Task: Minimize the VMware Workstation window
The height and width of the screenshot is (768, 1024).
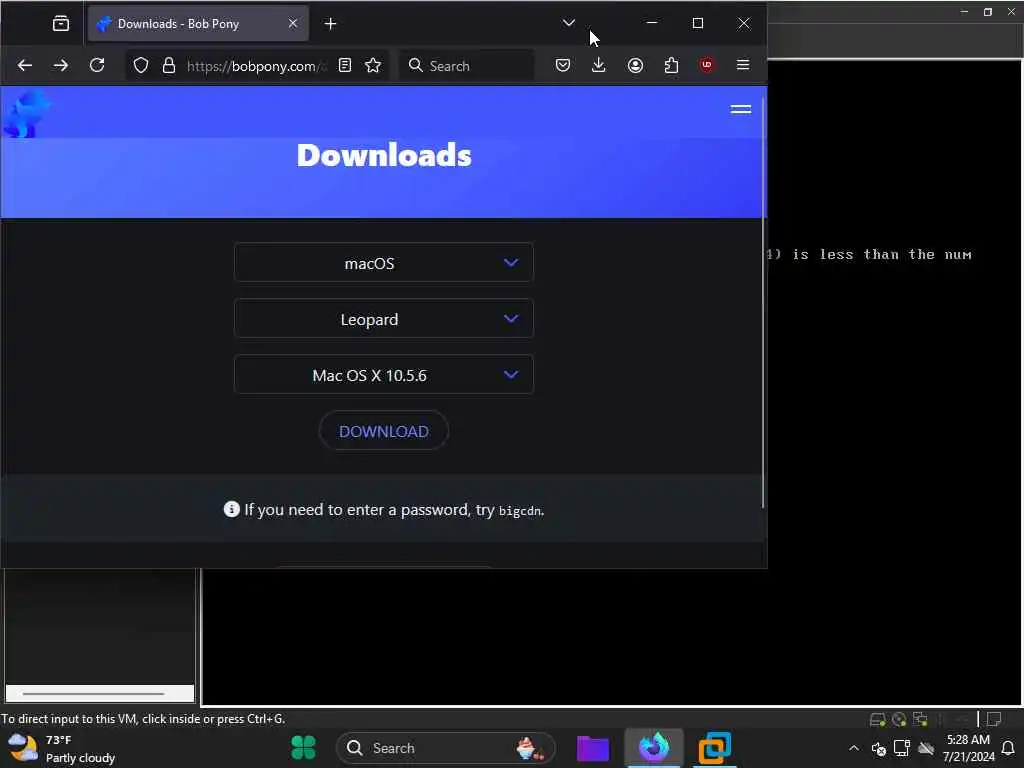Action: coord(964,12)
